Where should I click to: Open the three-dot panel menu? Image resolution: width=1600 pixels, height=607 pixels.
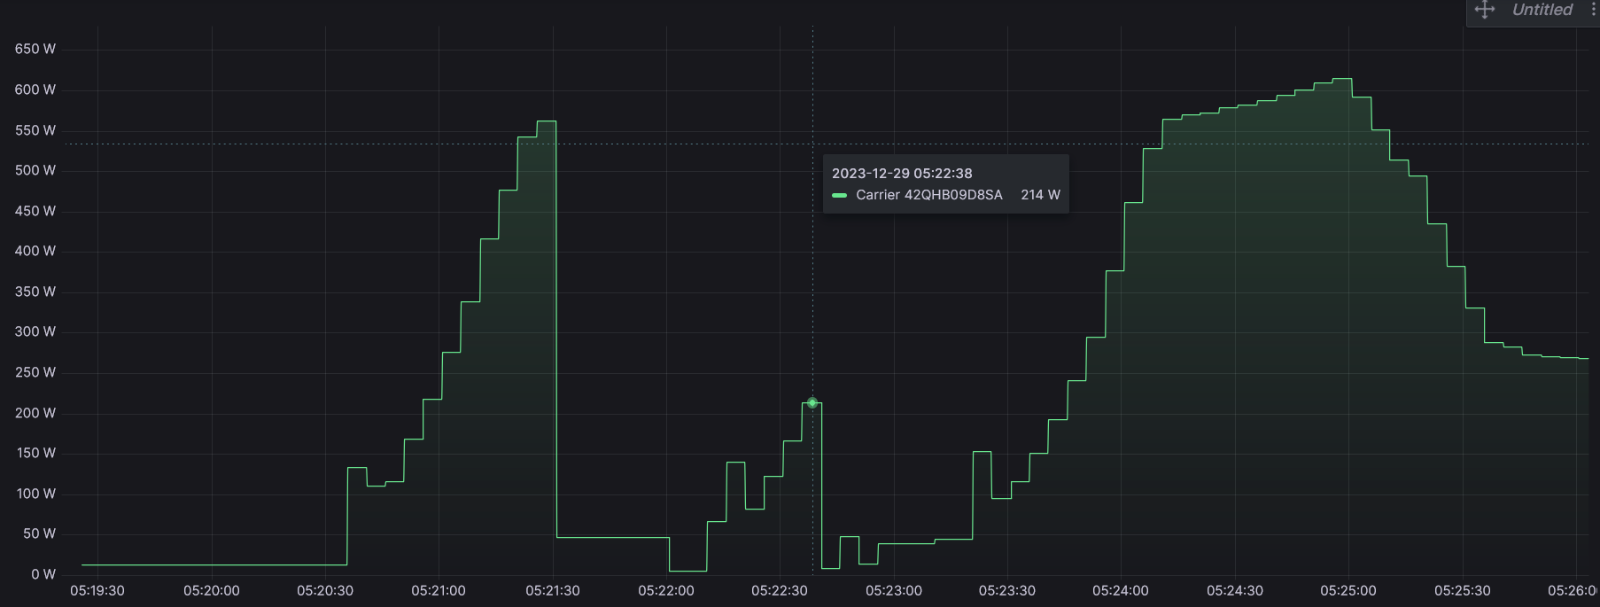(x=1593, y=10)
